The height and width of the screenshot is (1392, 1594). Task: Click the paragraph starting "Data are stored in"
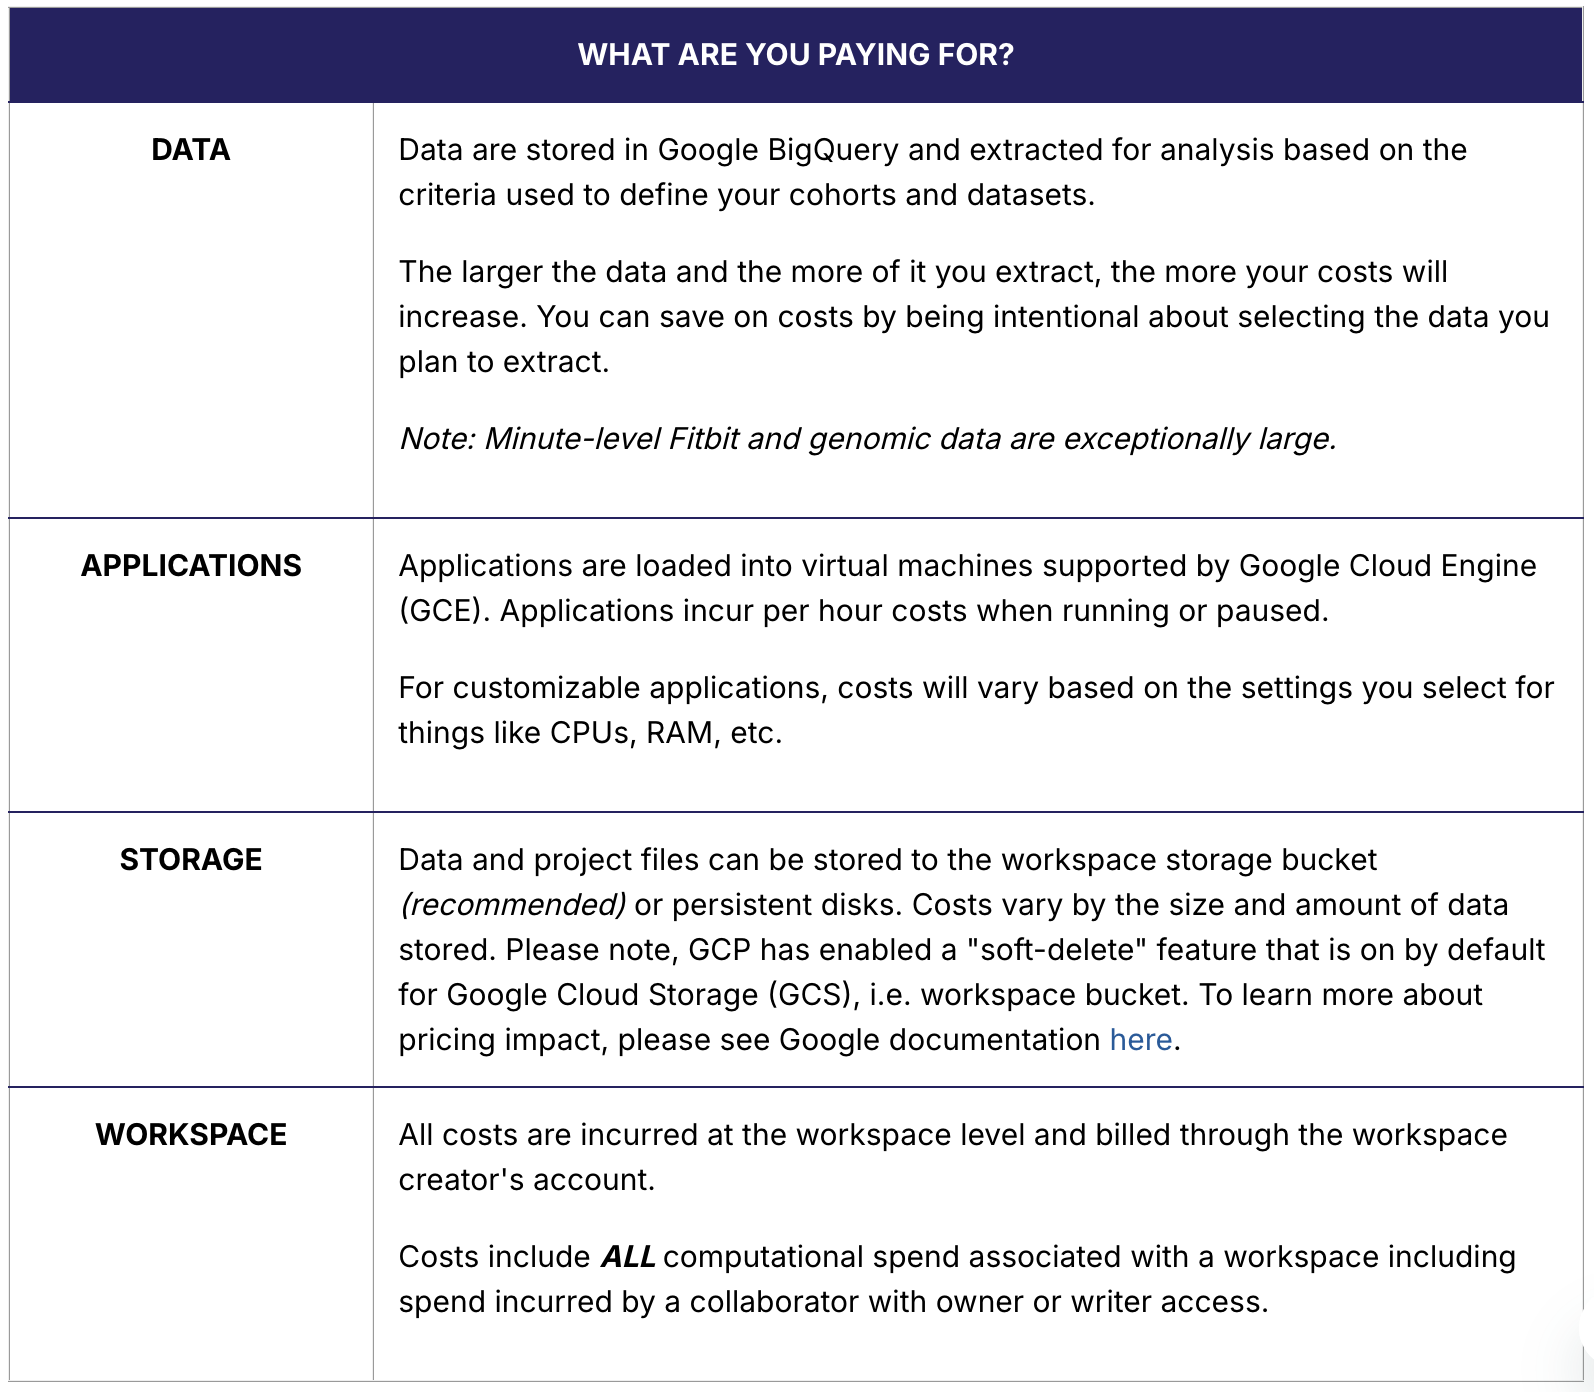point(932,172)
